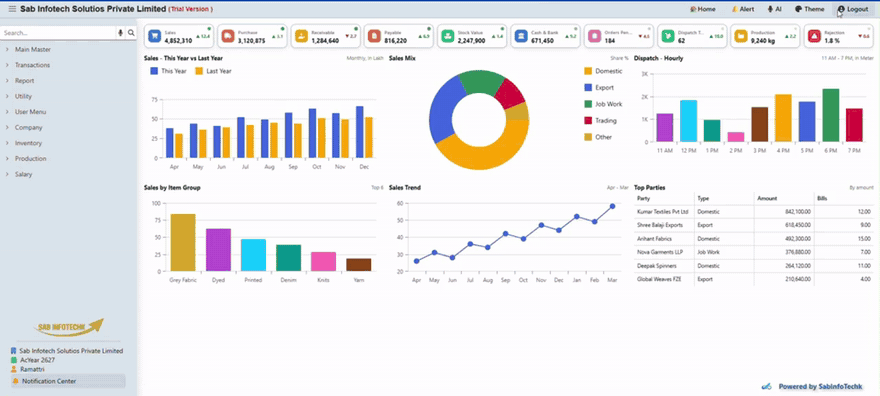
Task: Click the Dyed bar in item group chart
Action: (218, 250)
